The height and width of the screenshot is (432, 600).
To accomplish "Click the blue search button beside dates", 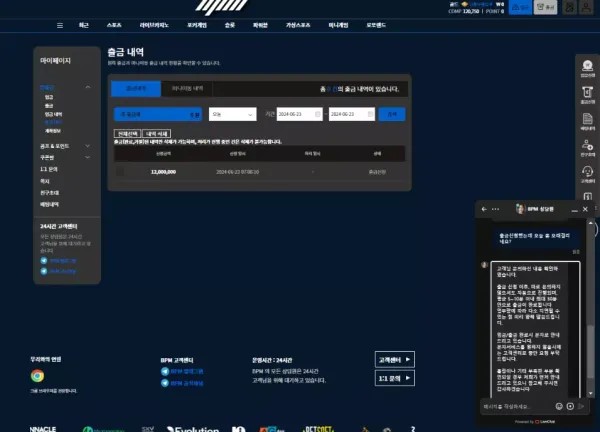I will [393, 115].
